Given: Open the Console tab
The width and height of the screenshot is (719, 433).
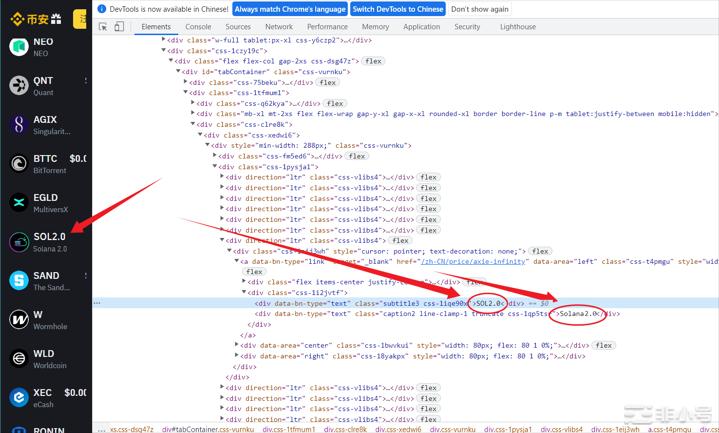Looking at the screenshot, I should [198, 27].
